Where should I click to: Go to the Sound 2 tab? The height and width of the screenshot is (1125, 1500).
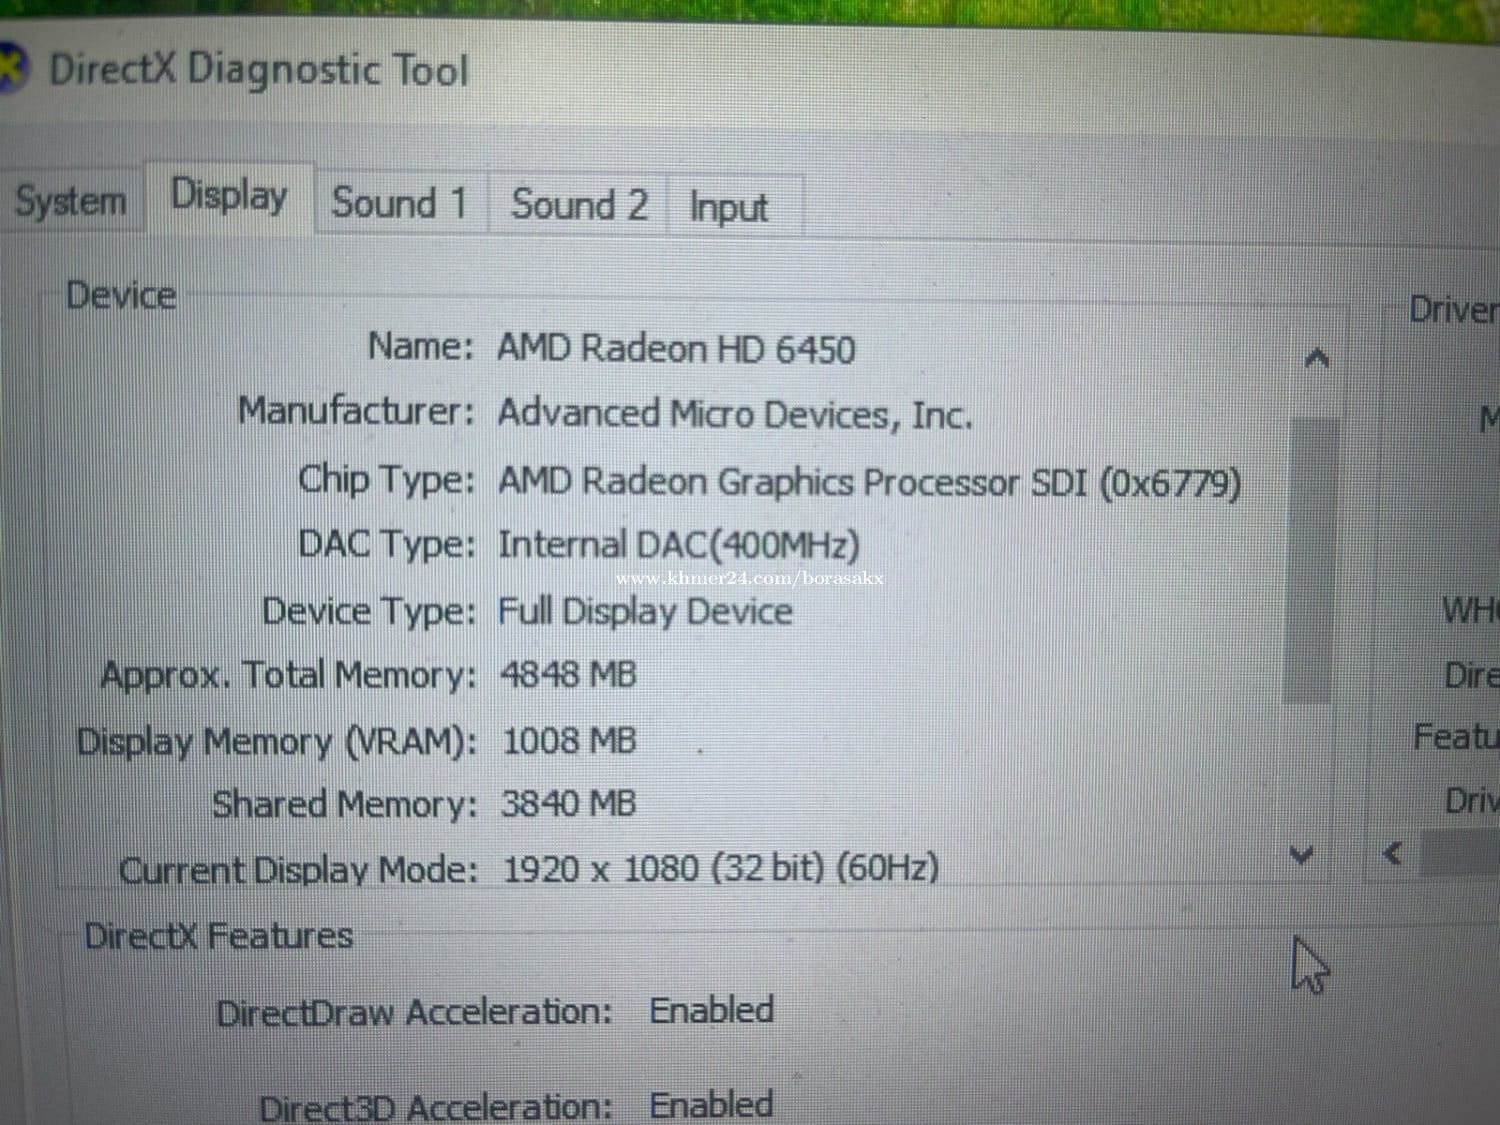point(579,205)
